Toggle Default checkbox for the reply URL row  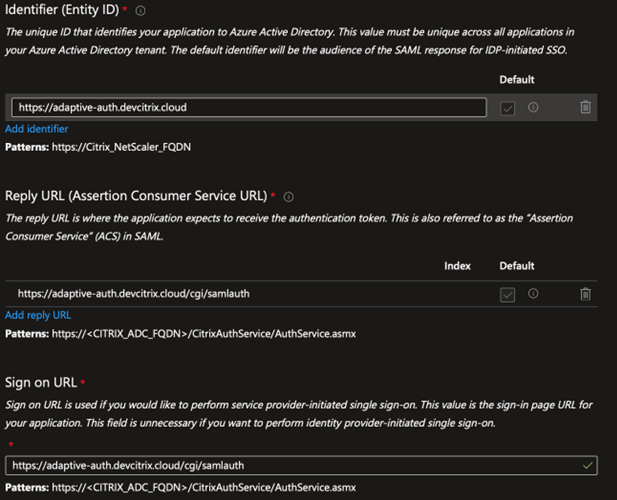pyautogui.click(x=507, y=294)
